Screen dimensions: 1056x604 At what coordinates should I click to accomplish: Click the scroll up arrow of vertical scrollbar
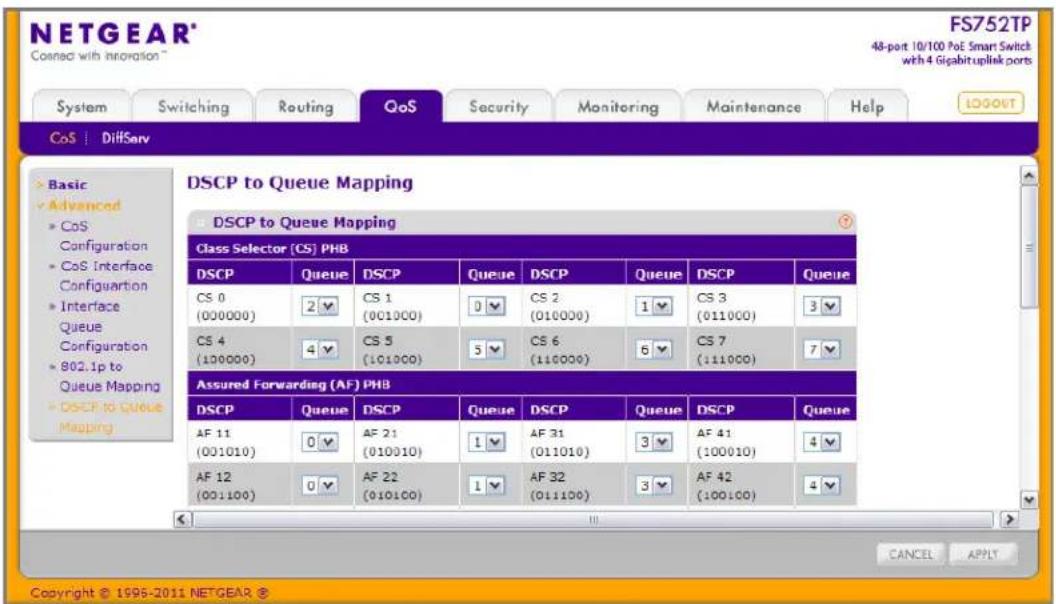1028,176
